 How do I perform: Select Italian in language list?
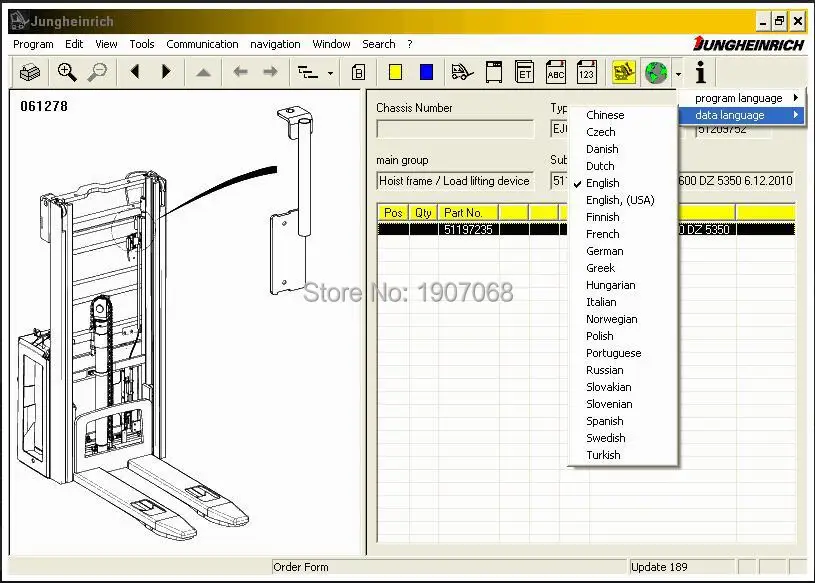point(624,302)
